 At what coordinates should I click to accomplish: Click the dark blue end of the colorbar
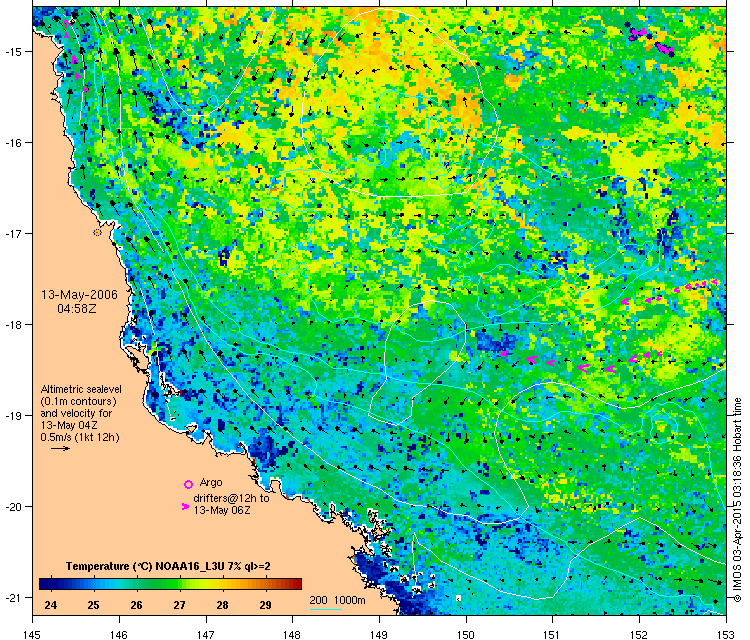pyautogui.click(x=45, y=584)
